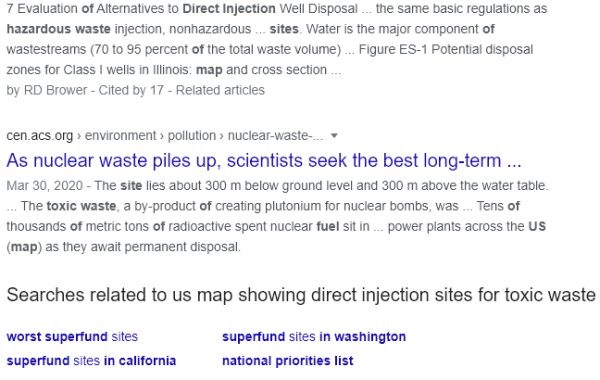Click the bold "toxic waste" snippet text
The image size is (600, 380).
click(82, 206)
